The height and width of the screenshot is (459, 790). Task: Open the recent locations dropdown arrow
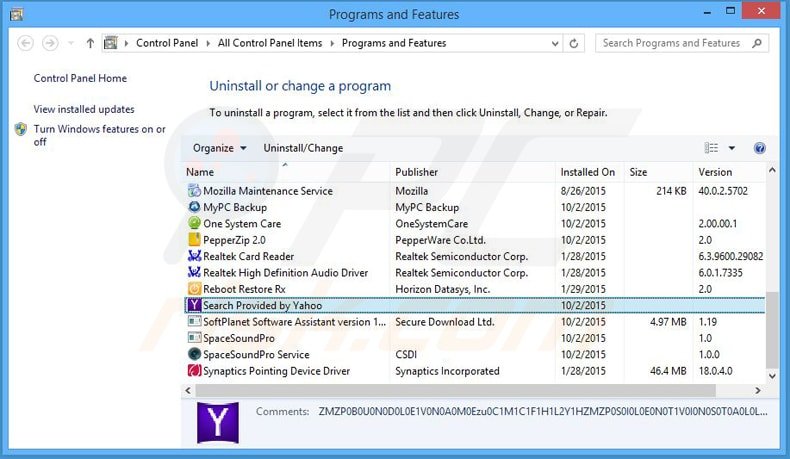pyautogui.click(x=71, y=43)
